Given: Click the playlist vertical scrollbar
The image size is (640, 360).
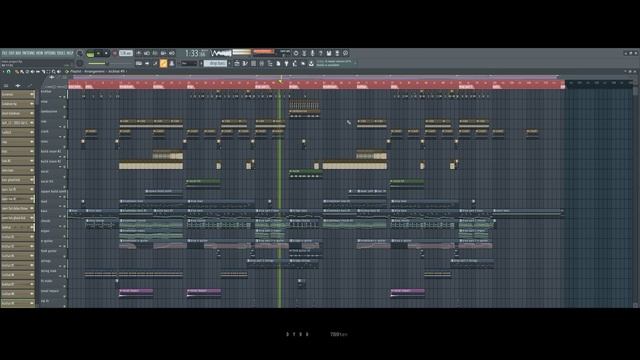Looking at the screenshot, I should click(x=636, y=198).
